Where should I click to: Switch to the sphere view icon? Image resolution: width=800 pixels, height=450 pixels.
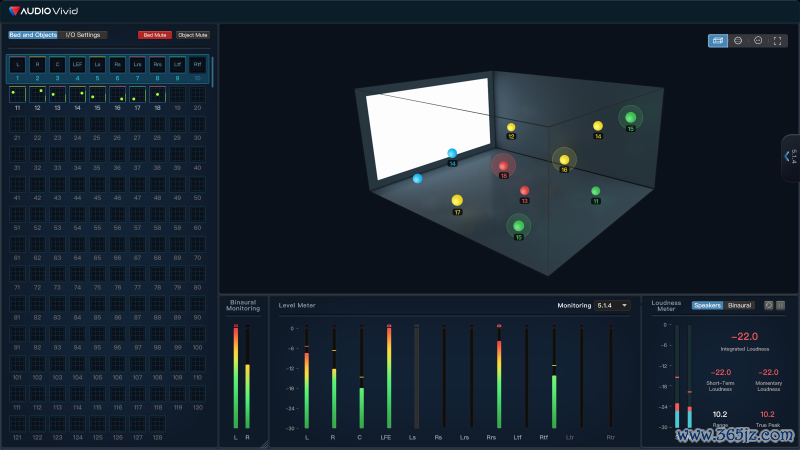point(738,41)
